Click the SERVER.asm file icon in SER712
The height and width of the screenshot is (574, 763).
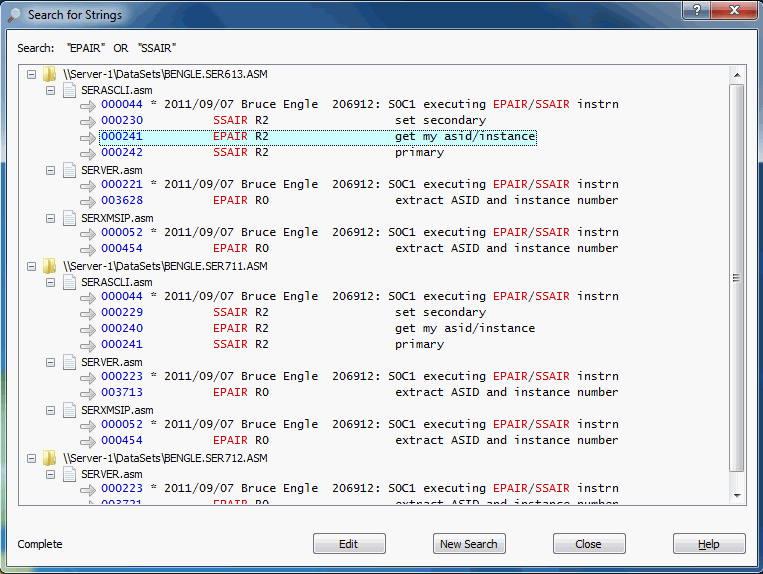[69, 474]
